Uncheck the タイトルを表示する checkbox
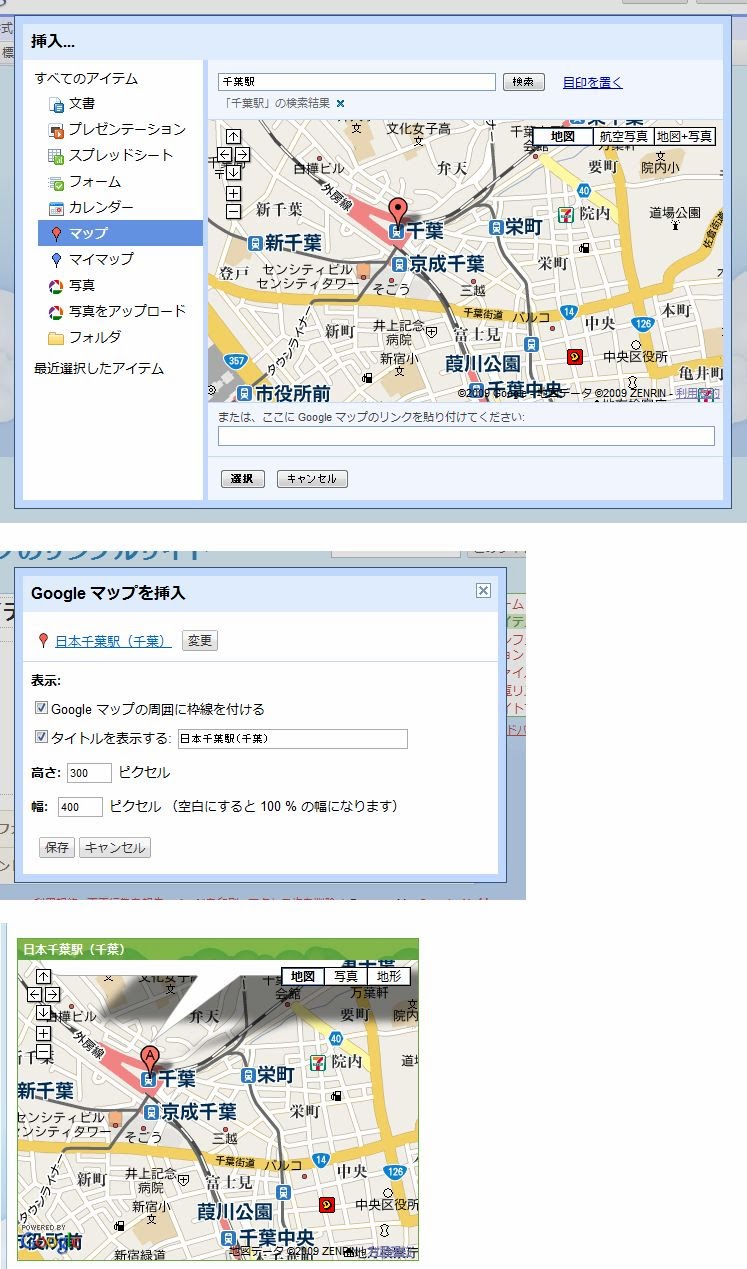Image resolution: width=747 pixels, height=1269 pixels. pyautogui.click(x=42, y=738)
